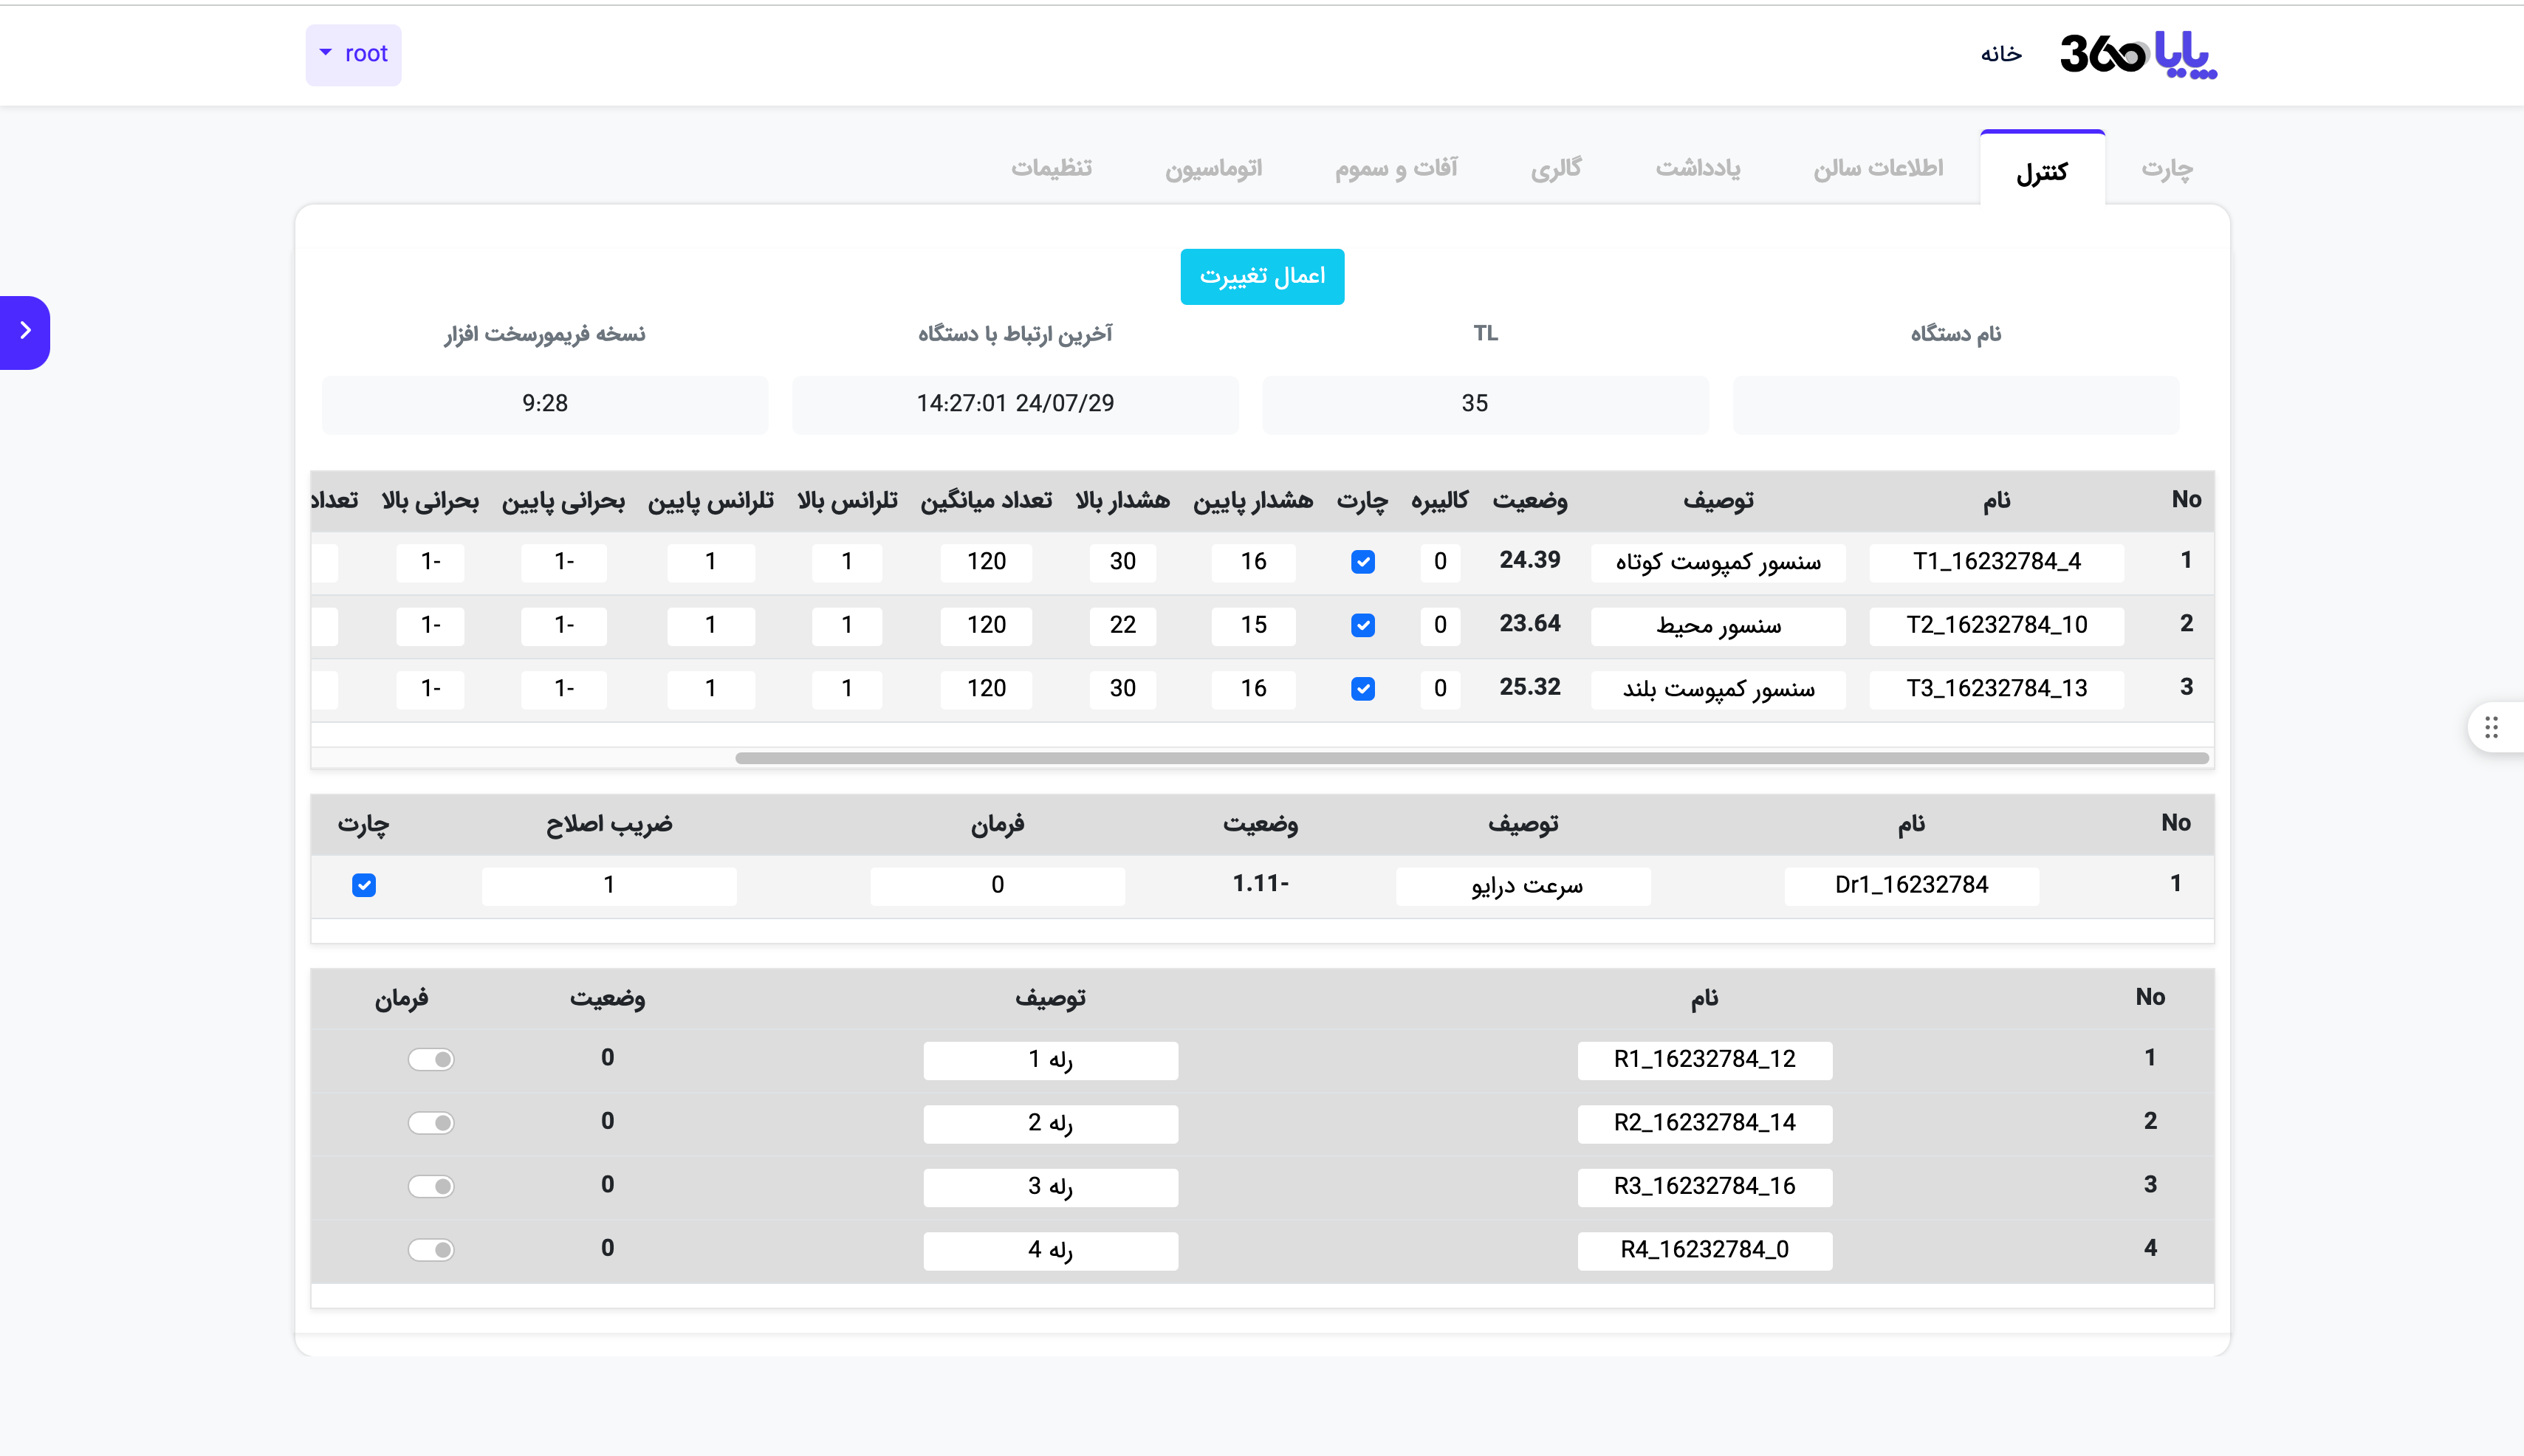
Task: Uncheck chart checkbox for sensor T2_16232784_10
Action: pyautogui.click(x=1362, y=625)
